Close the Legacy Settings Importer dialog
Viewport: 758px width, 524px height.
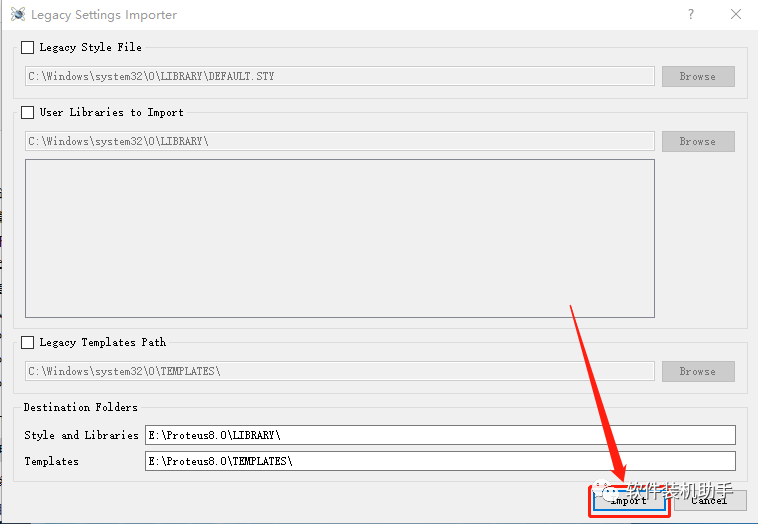pos(736,15)
